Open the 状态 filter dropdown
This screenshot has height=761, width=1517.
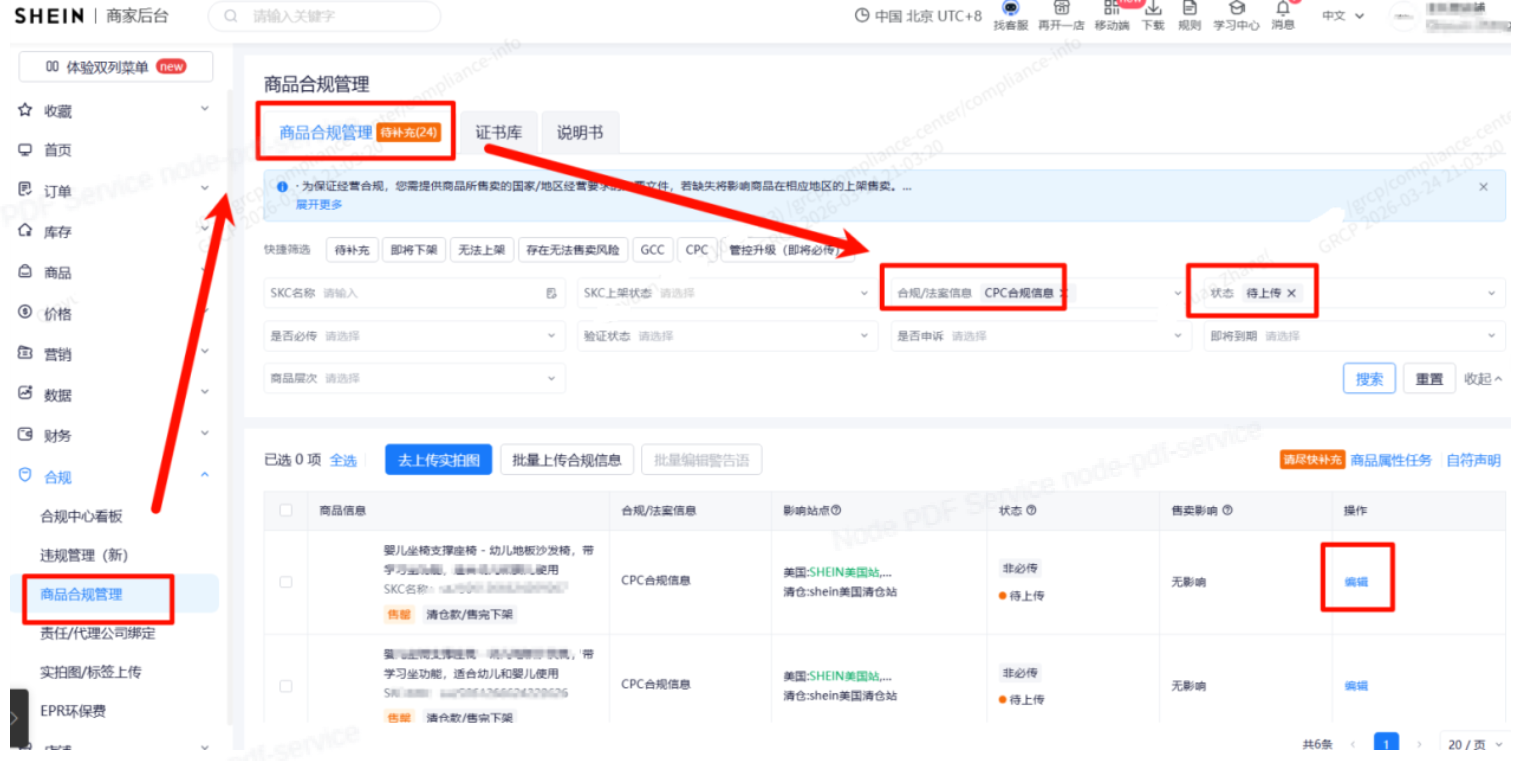[1353, 294]
